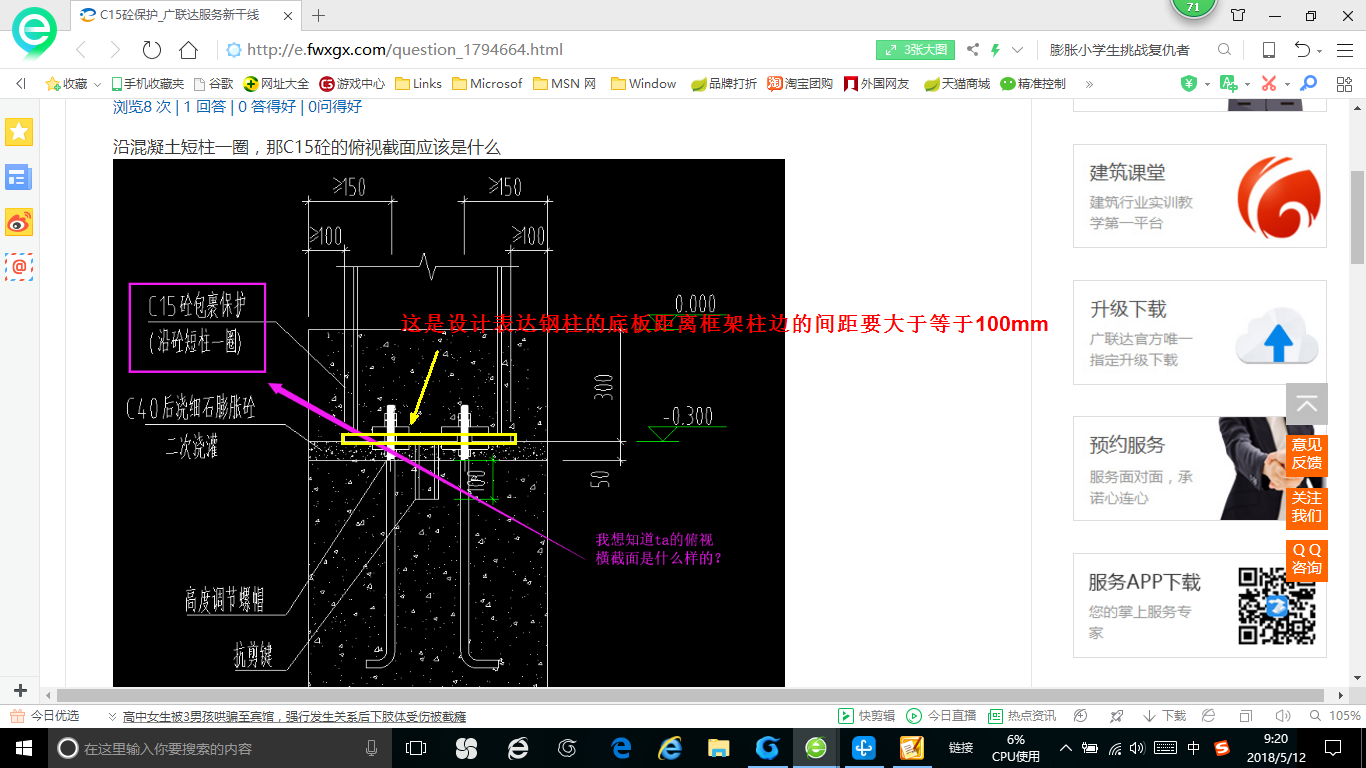The width and height of the screenshot is (1366, 768).
Task: Click the browser forward arrow
Action: pos(115,50)
